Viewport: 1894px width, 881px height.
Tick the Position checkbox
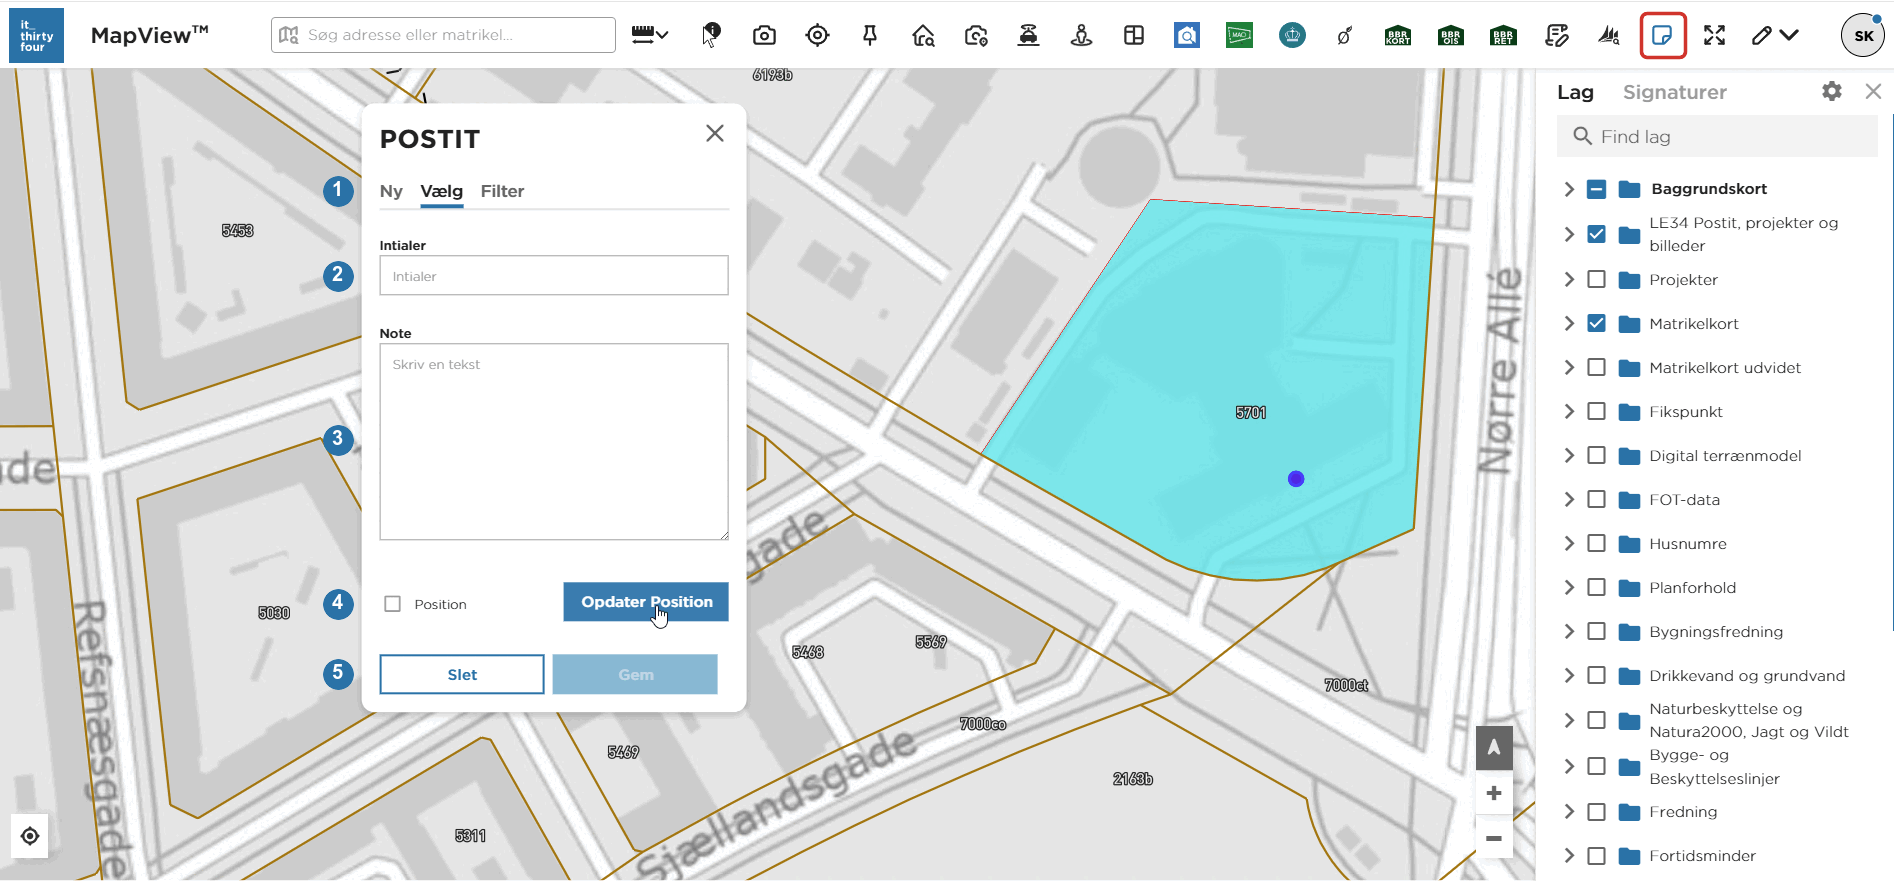pyautogui.click(x=393, y=604)
